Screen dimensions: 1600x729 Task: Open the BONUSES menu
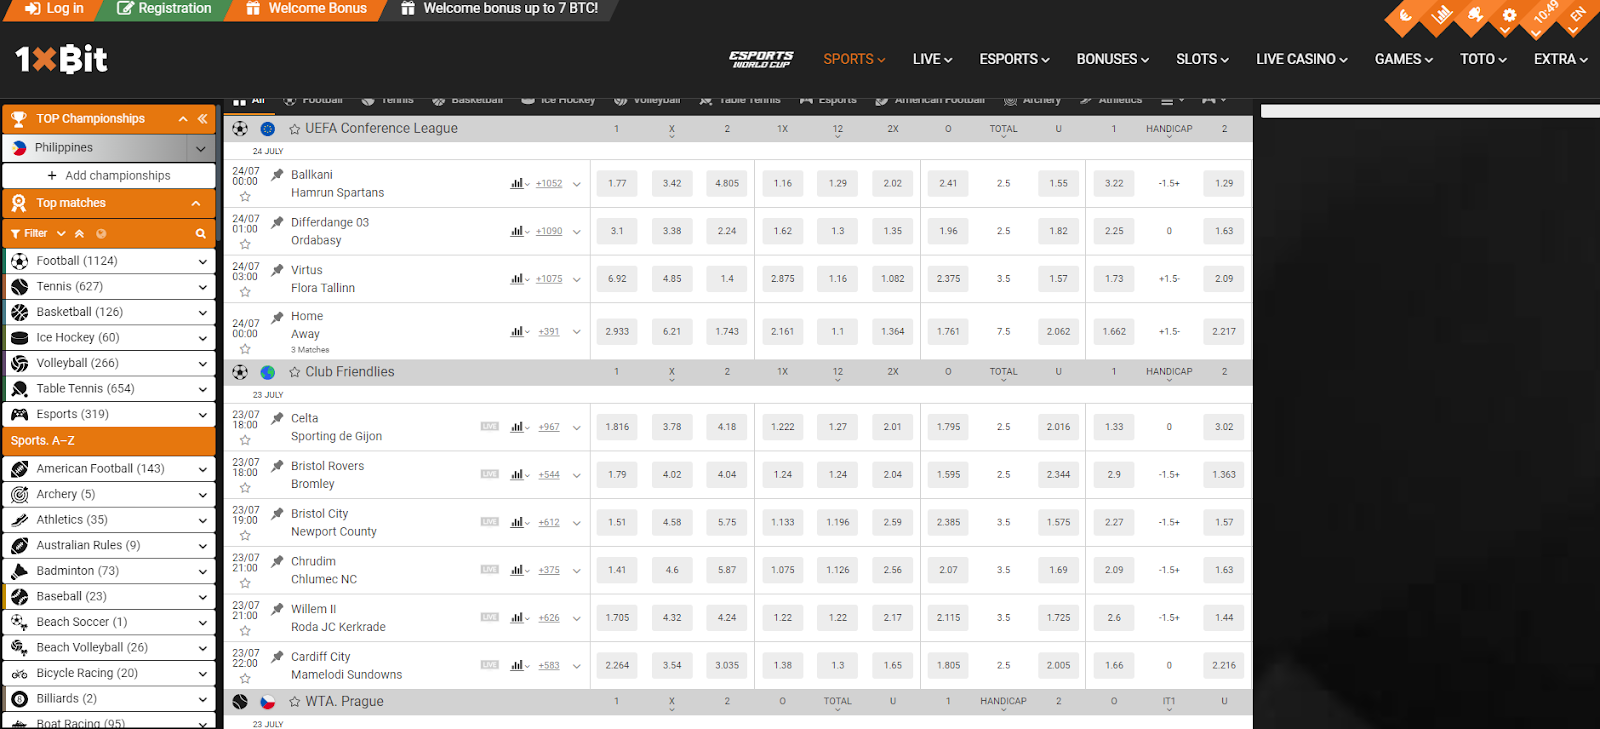pyautogui.click(x=1112, y=59)
